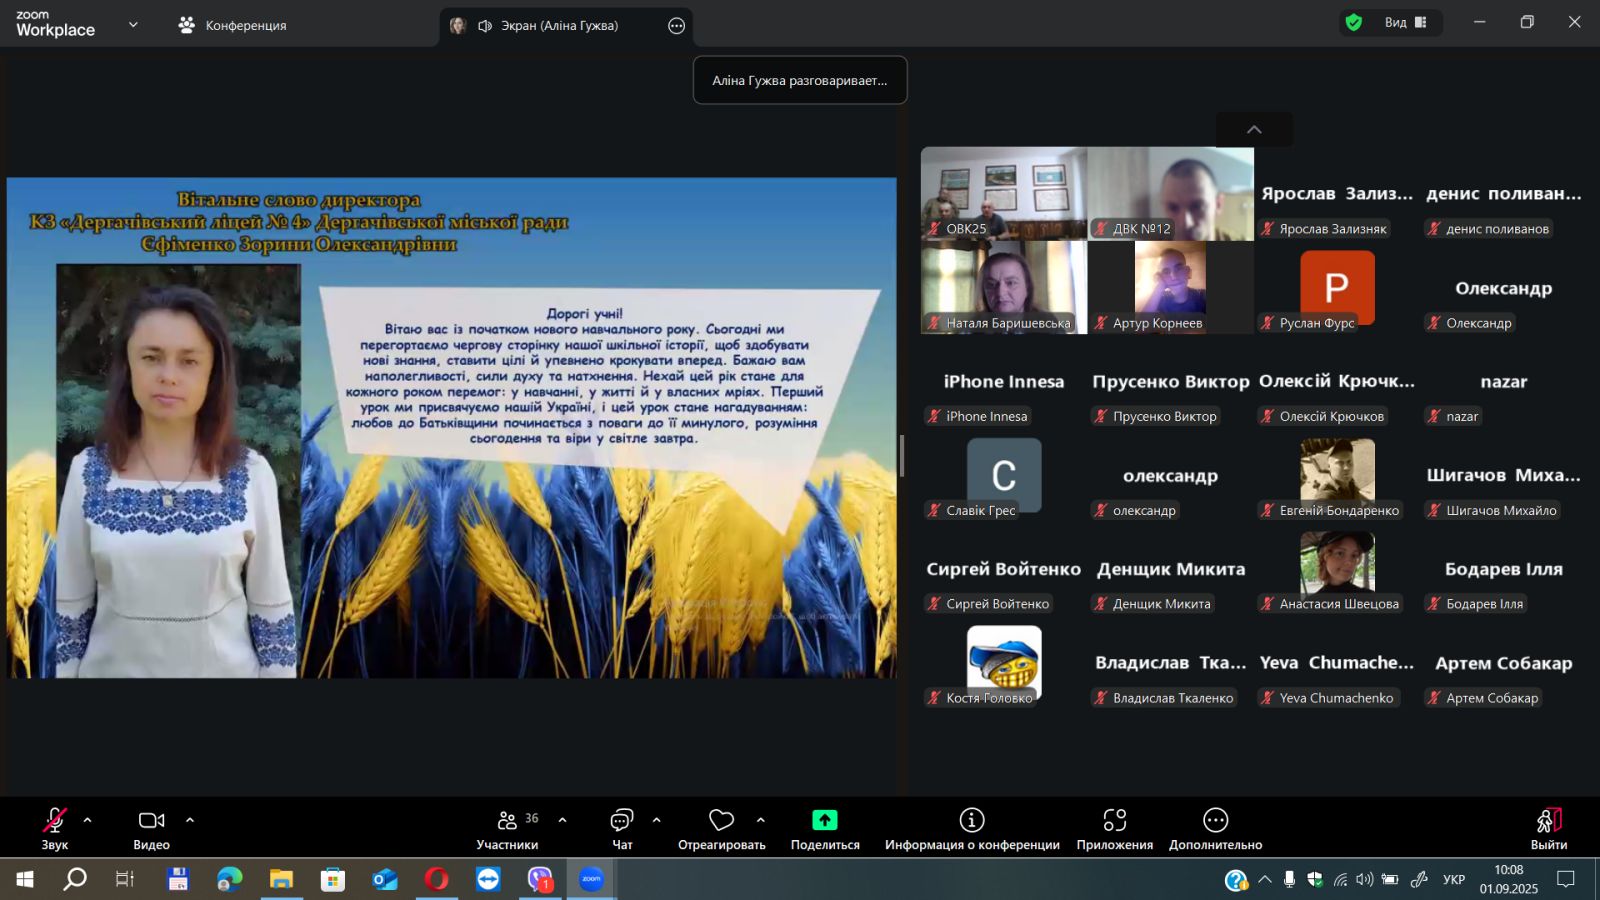Switch to the Conference tab
Image resolution: width=1600 pixels, height=900 pixels.
232,26
